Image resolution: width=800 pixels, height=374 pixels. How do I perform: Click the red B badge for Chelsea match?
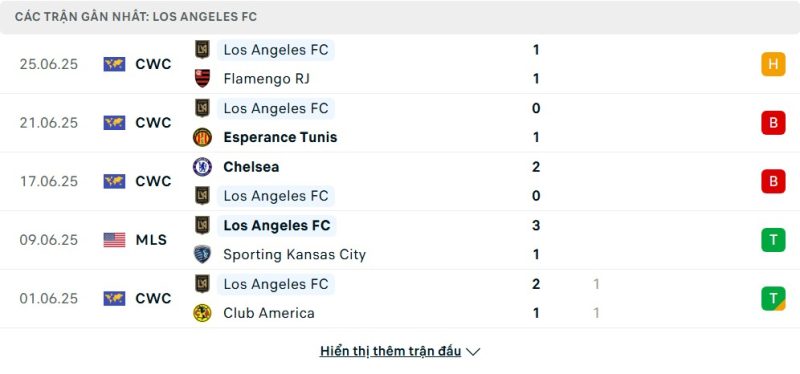coord(773,181)
